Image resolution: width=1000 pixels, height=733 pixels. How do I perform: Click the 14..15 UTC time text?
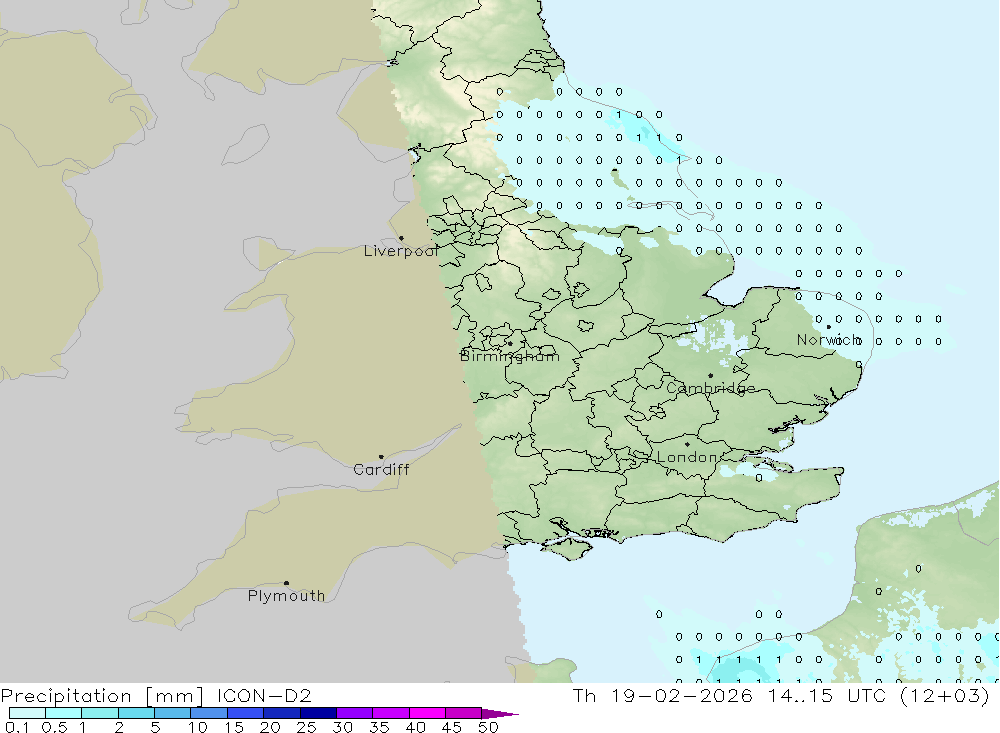click(827, 695)
